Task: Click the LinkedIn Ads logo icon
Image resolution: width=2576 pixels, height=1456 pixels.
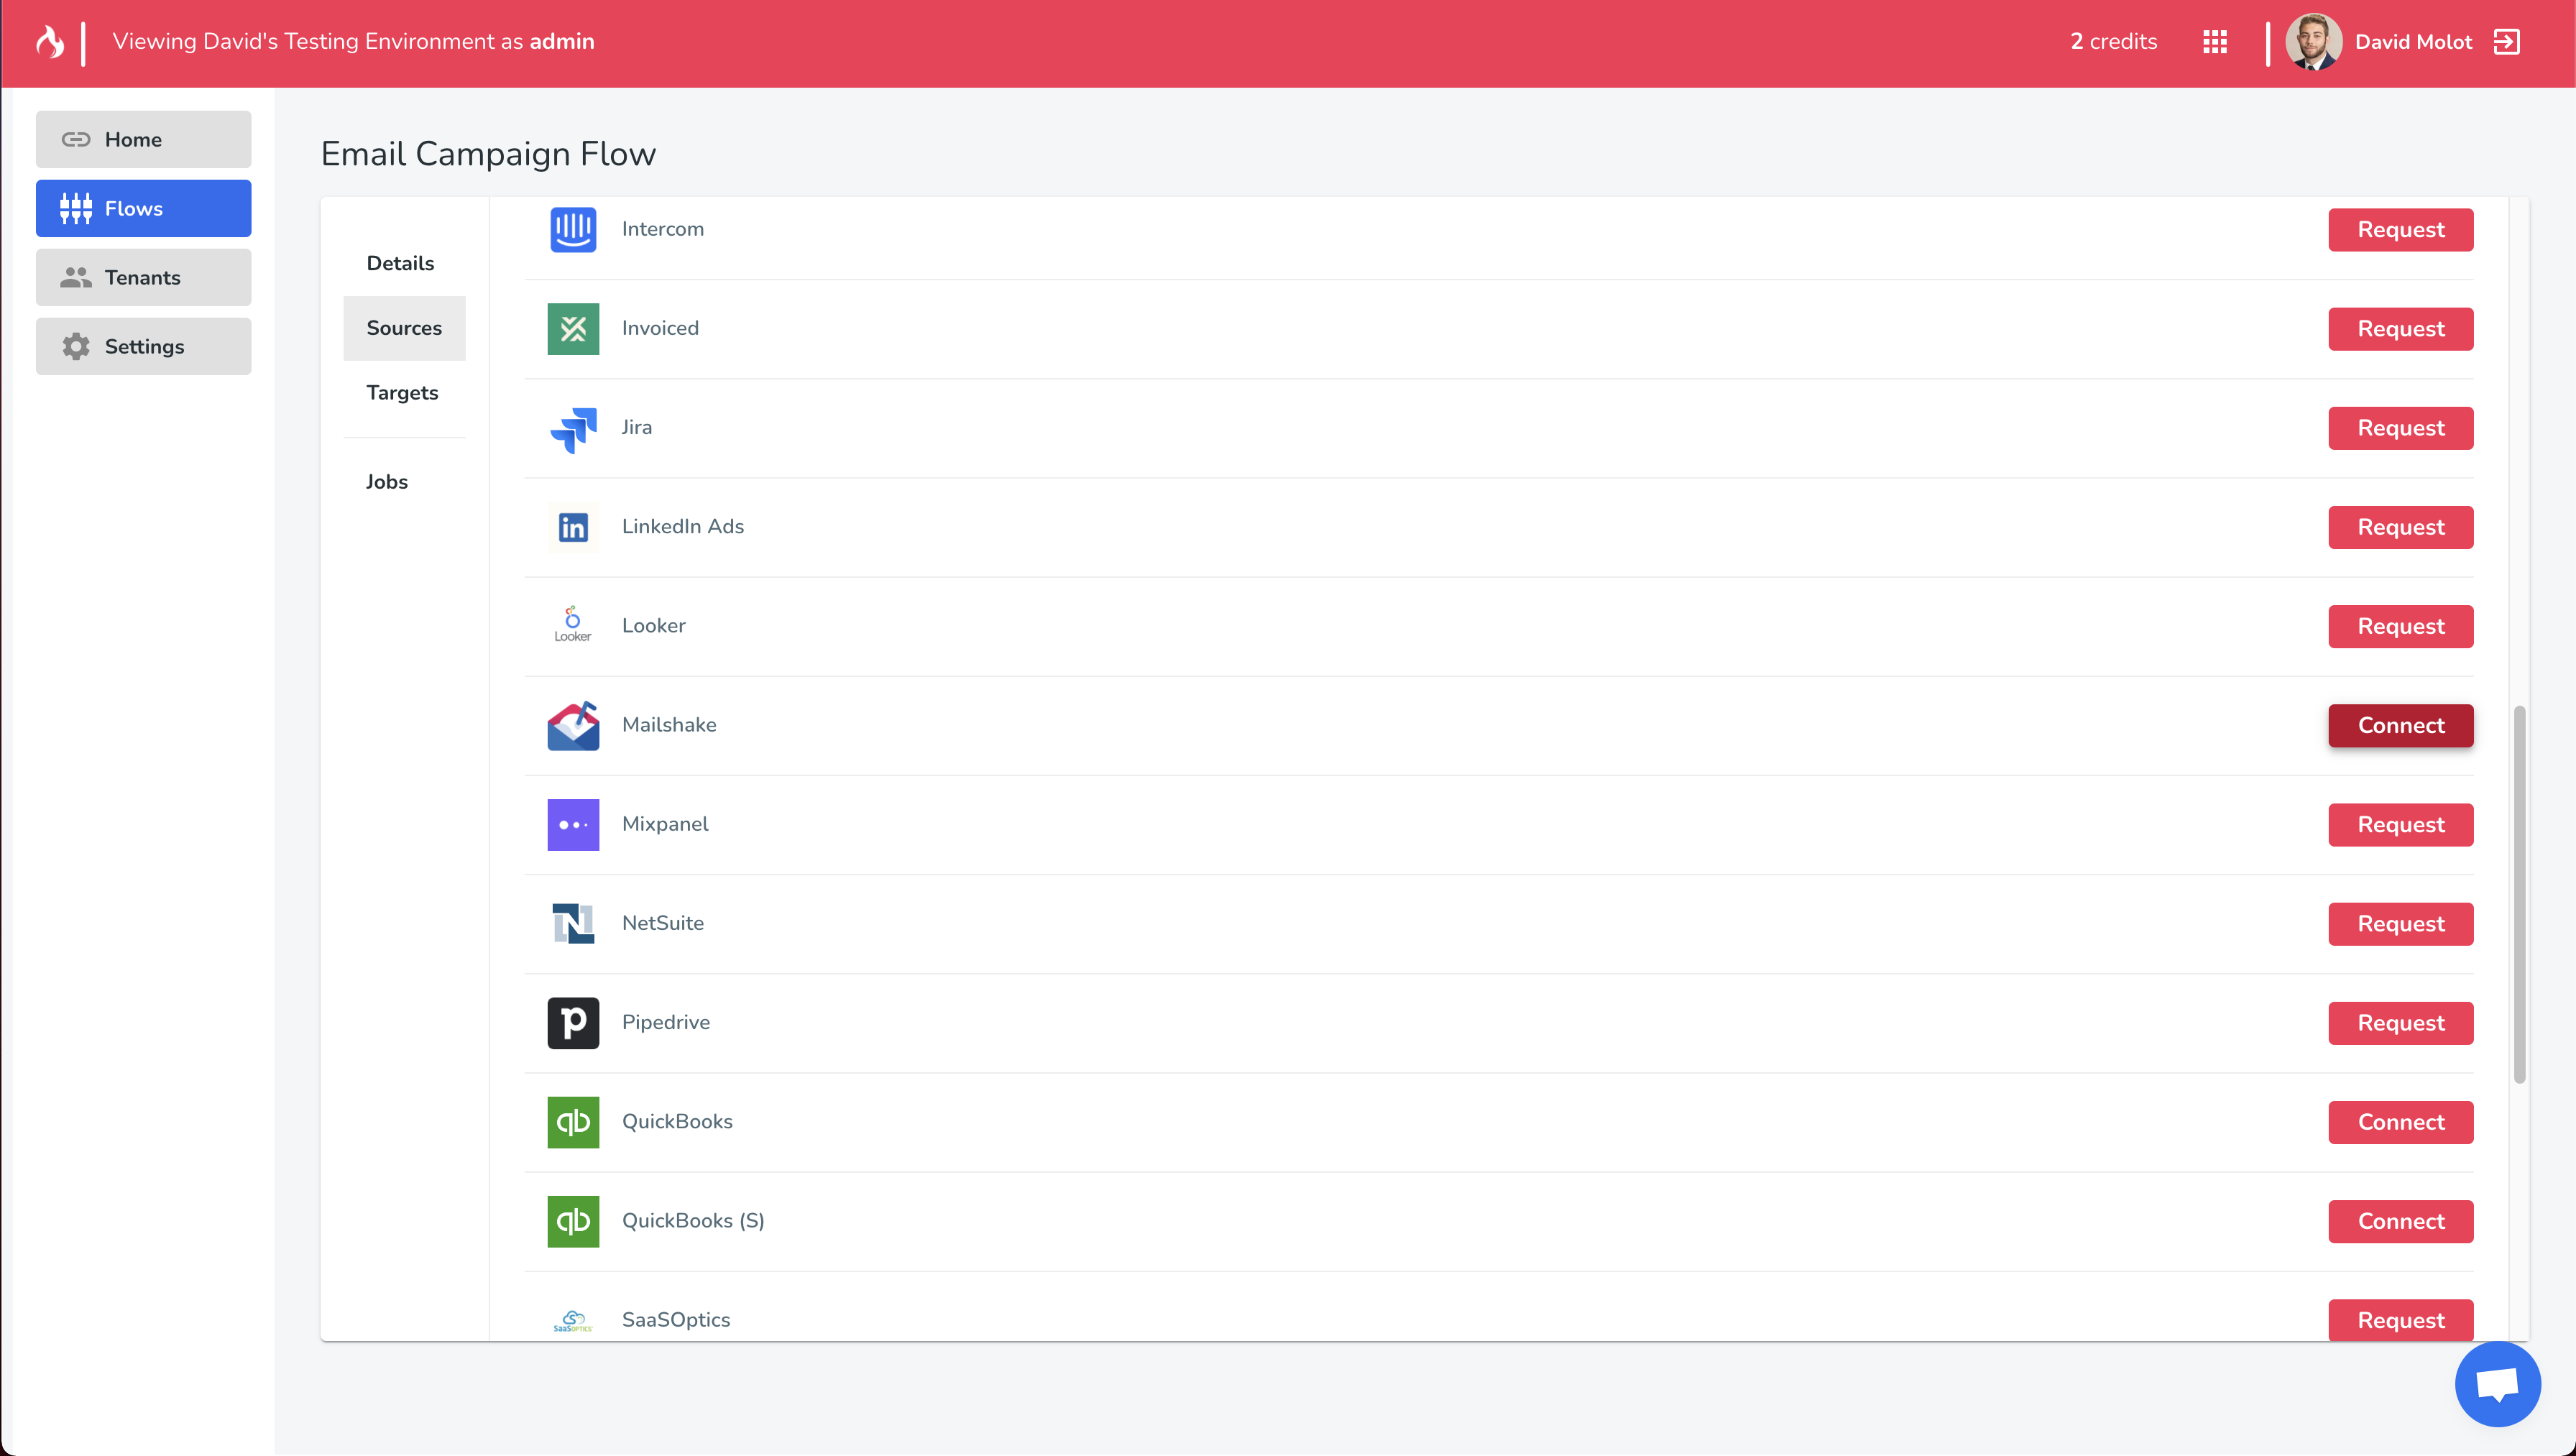Action: pos(573,527)
